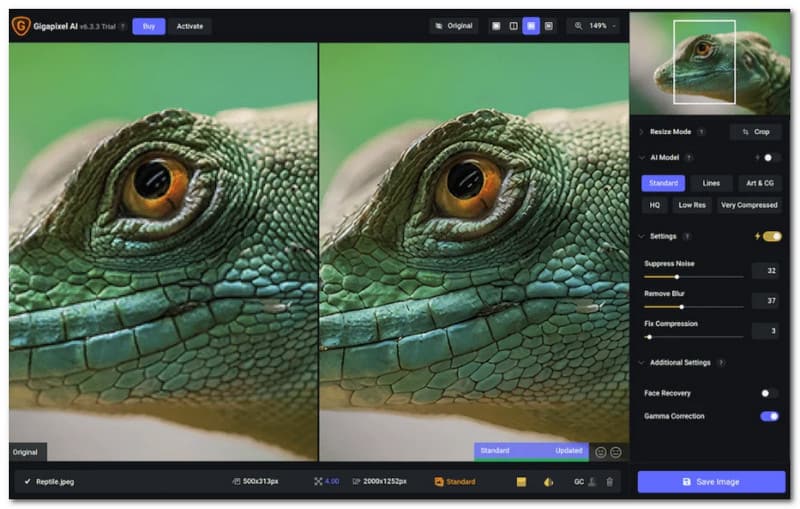Click the Suppress Noise slider handle
The width and height of the screenshot is (800, 509).
coord(677,277)
